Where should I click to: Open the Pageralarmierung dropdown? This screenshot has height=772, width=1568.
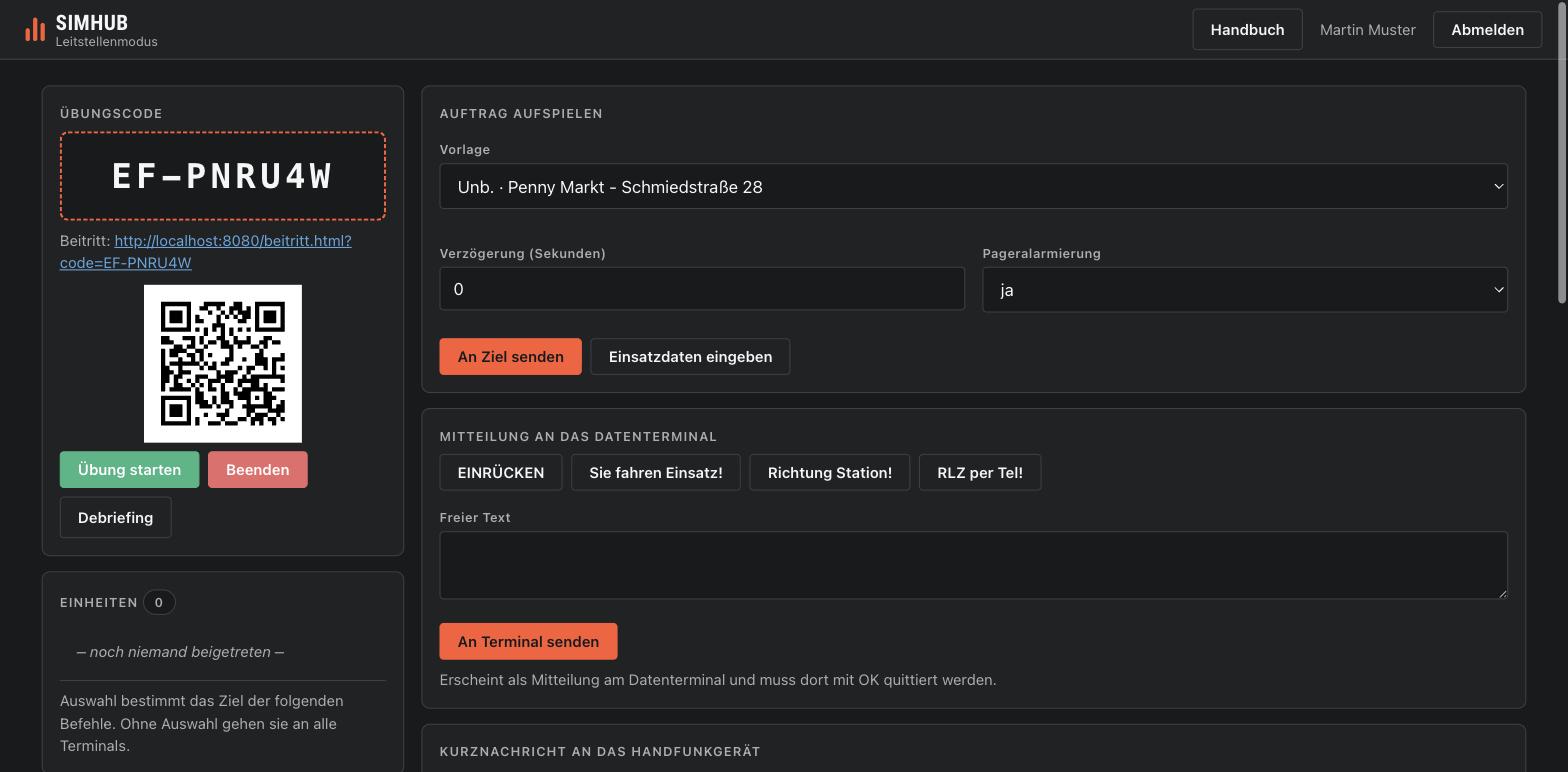click(x=1245, y=290)
